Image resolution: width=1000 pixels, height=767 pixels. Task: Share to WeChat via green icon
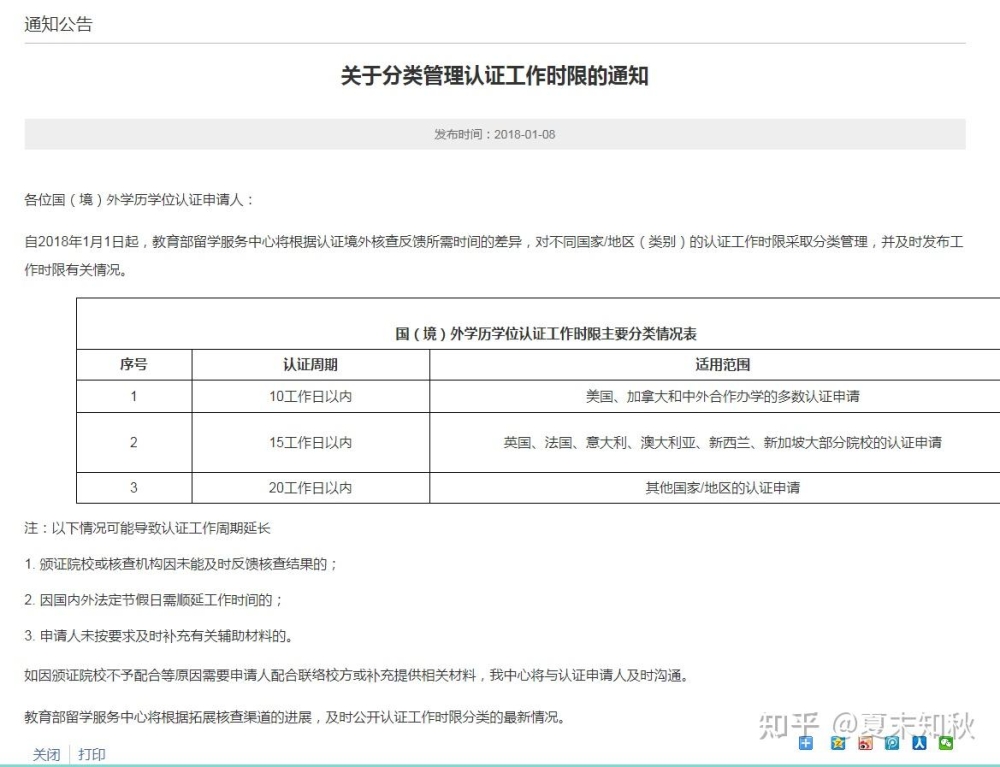(946, 743)
